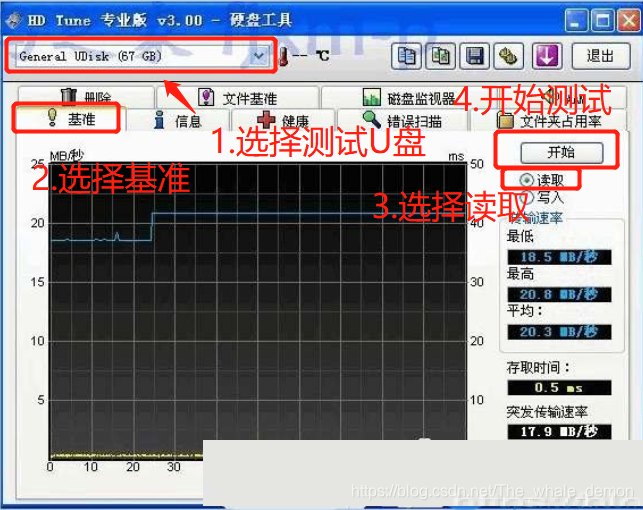Click the 最高 maximum label
Viewport: 643px width, 510px height.
pos(520,273)
